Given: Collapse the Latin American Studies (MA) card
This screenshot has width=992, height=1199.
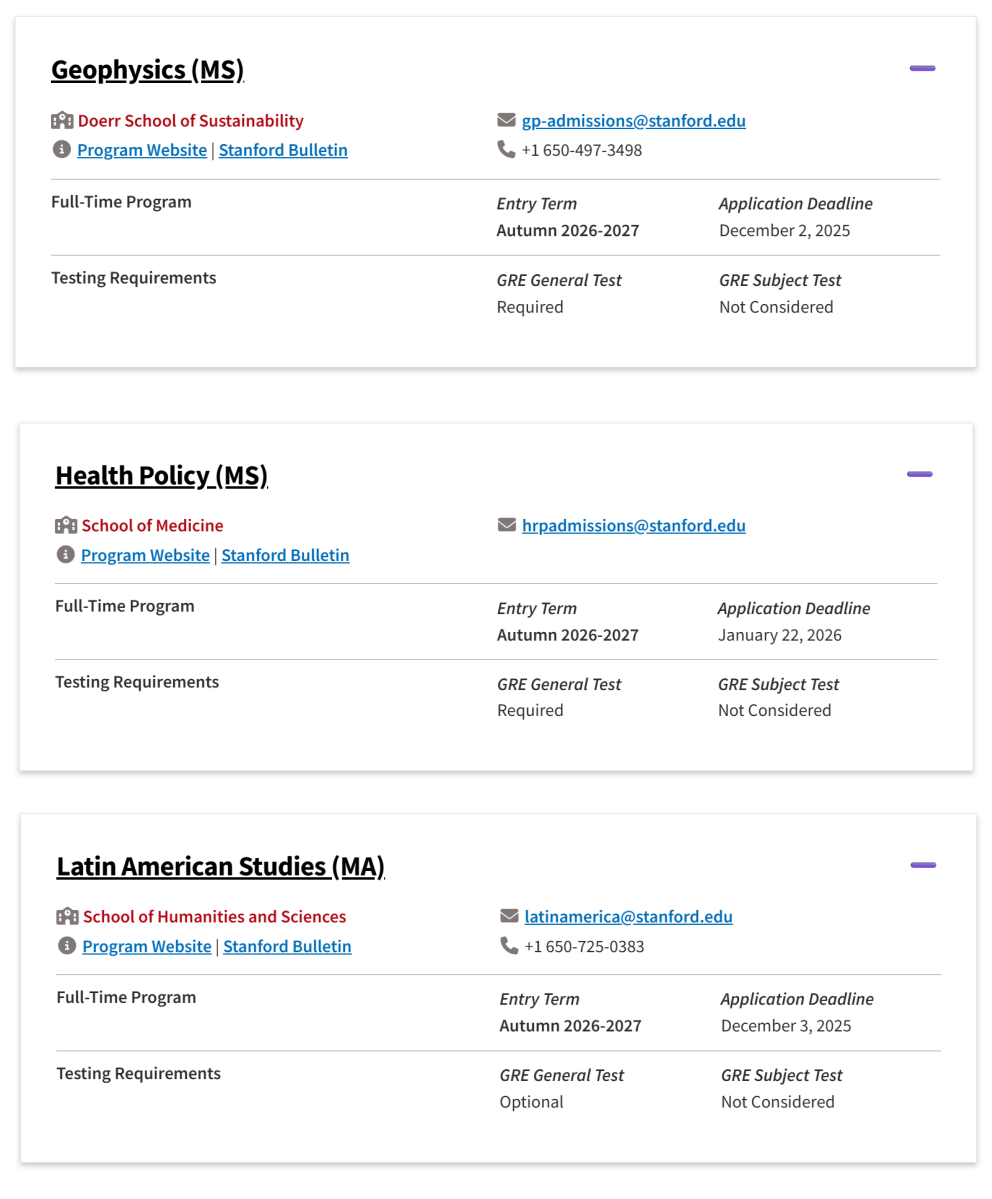Looking at the screenshot, I should point(922,865).
